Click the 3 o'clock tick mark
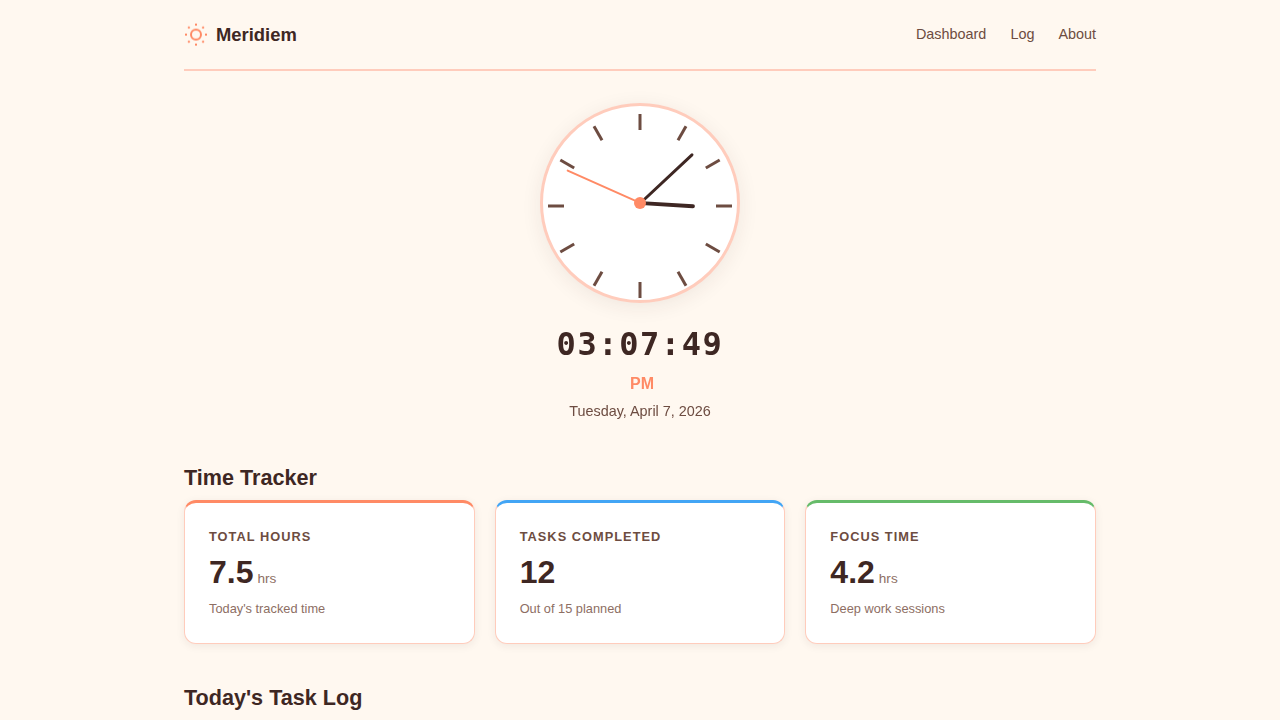Screen dimensions: 1280x720 click(723, 206)
